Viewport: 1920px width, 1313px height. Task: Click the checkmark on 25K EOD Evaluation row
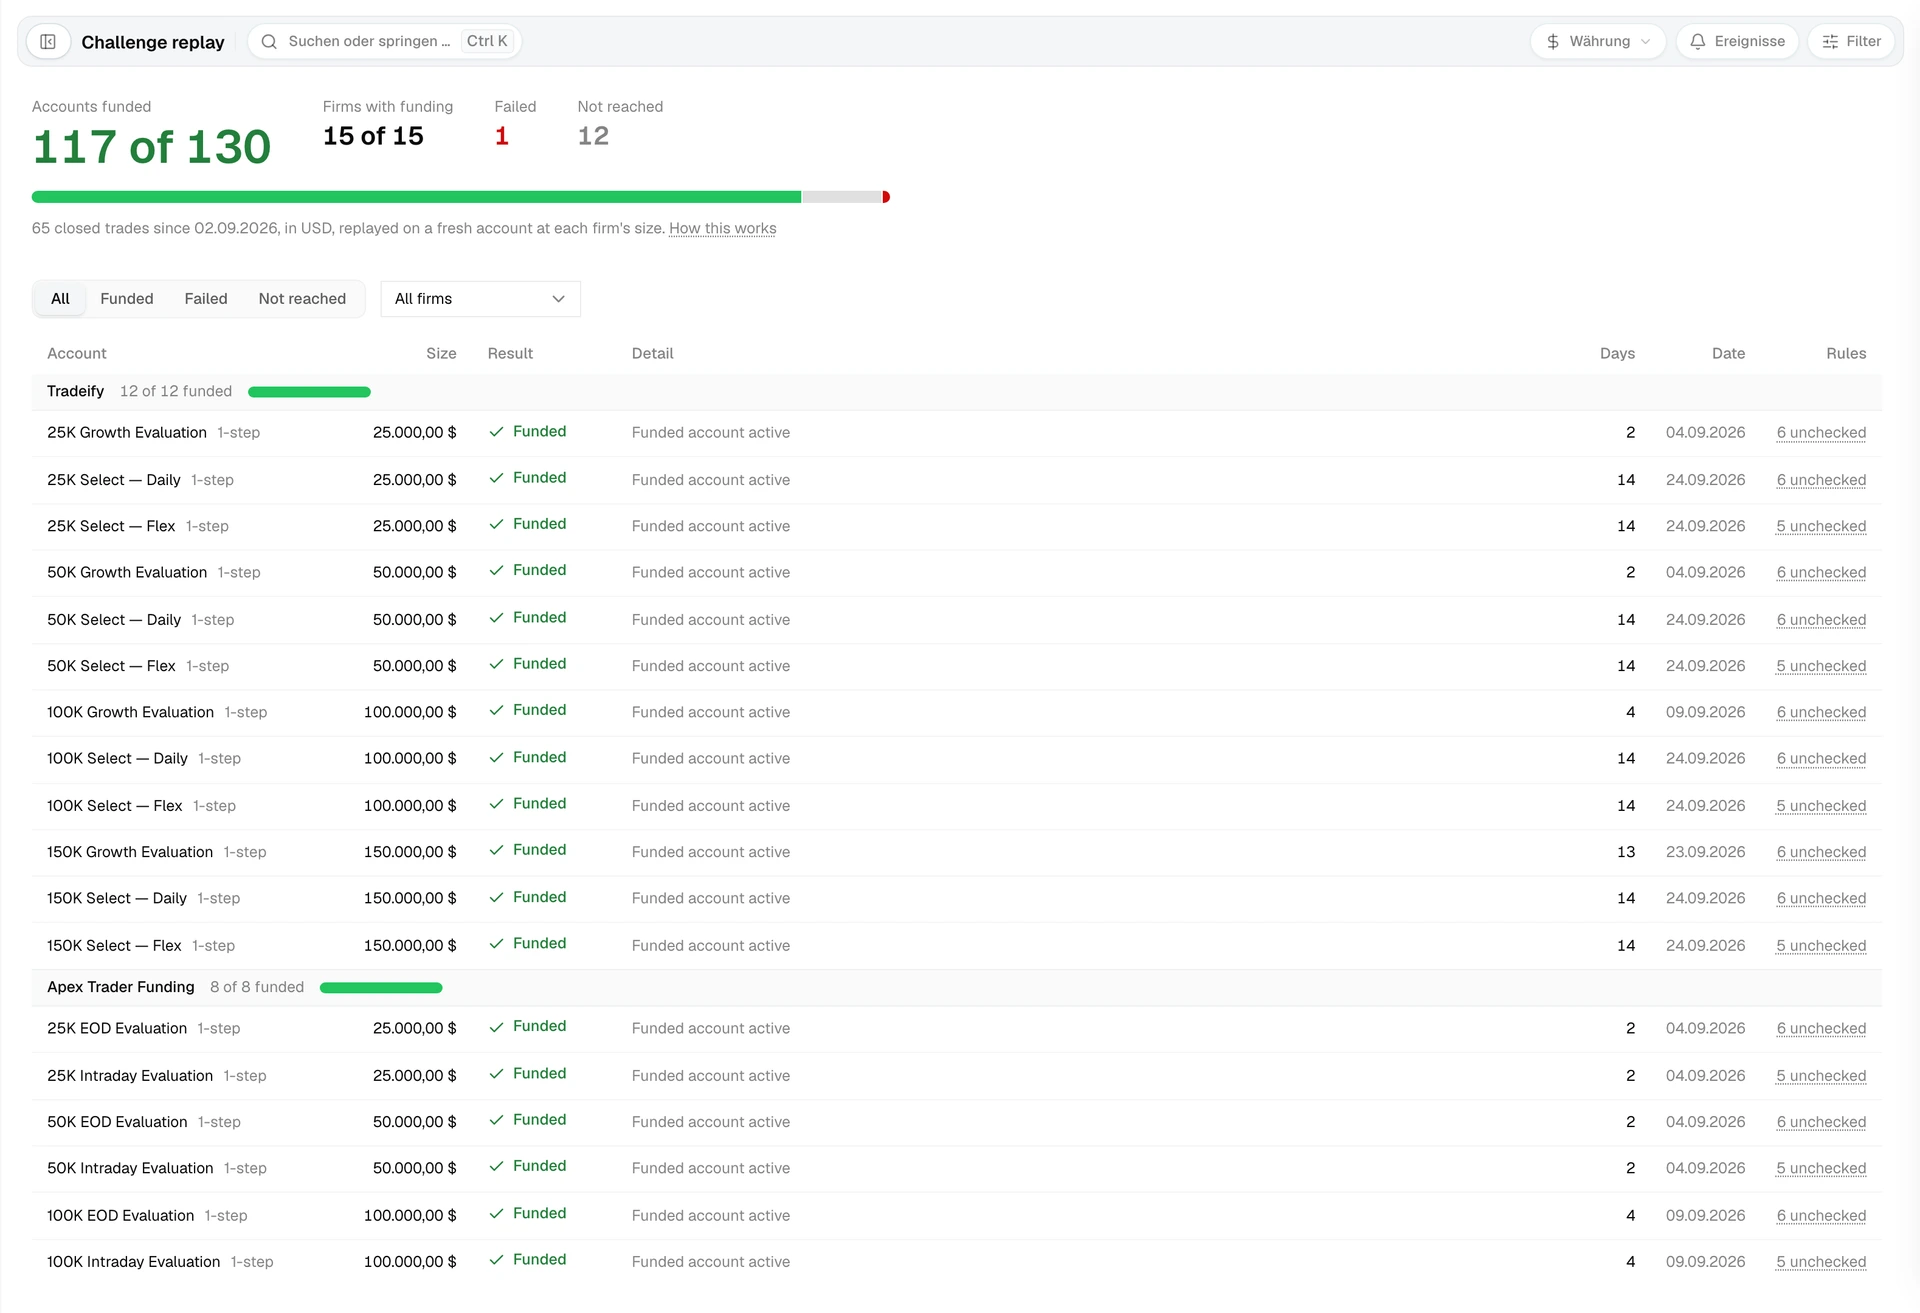tap(496, 1027)
